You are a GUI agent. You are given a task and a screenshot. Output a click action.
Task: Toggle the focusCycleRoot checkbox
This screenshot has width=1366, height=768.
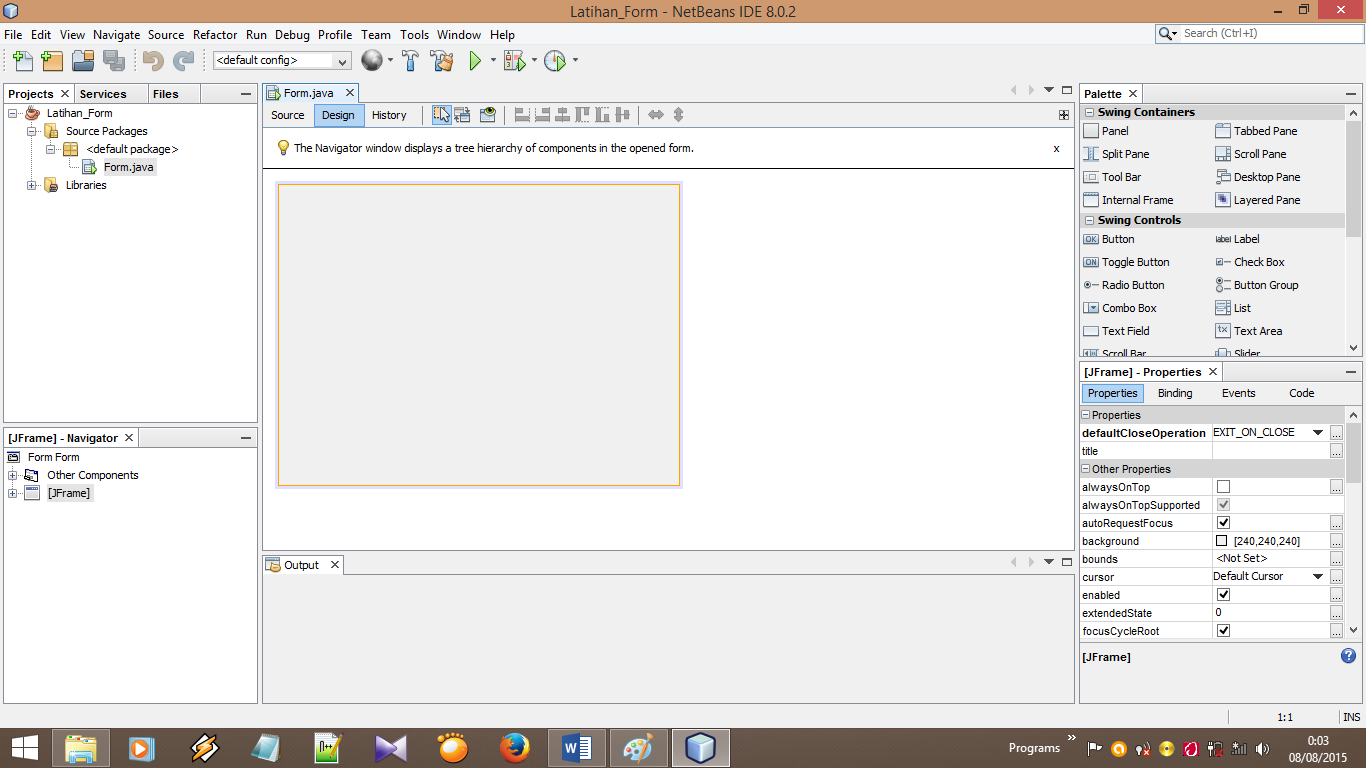[x=1222, y=630]
